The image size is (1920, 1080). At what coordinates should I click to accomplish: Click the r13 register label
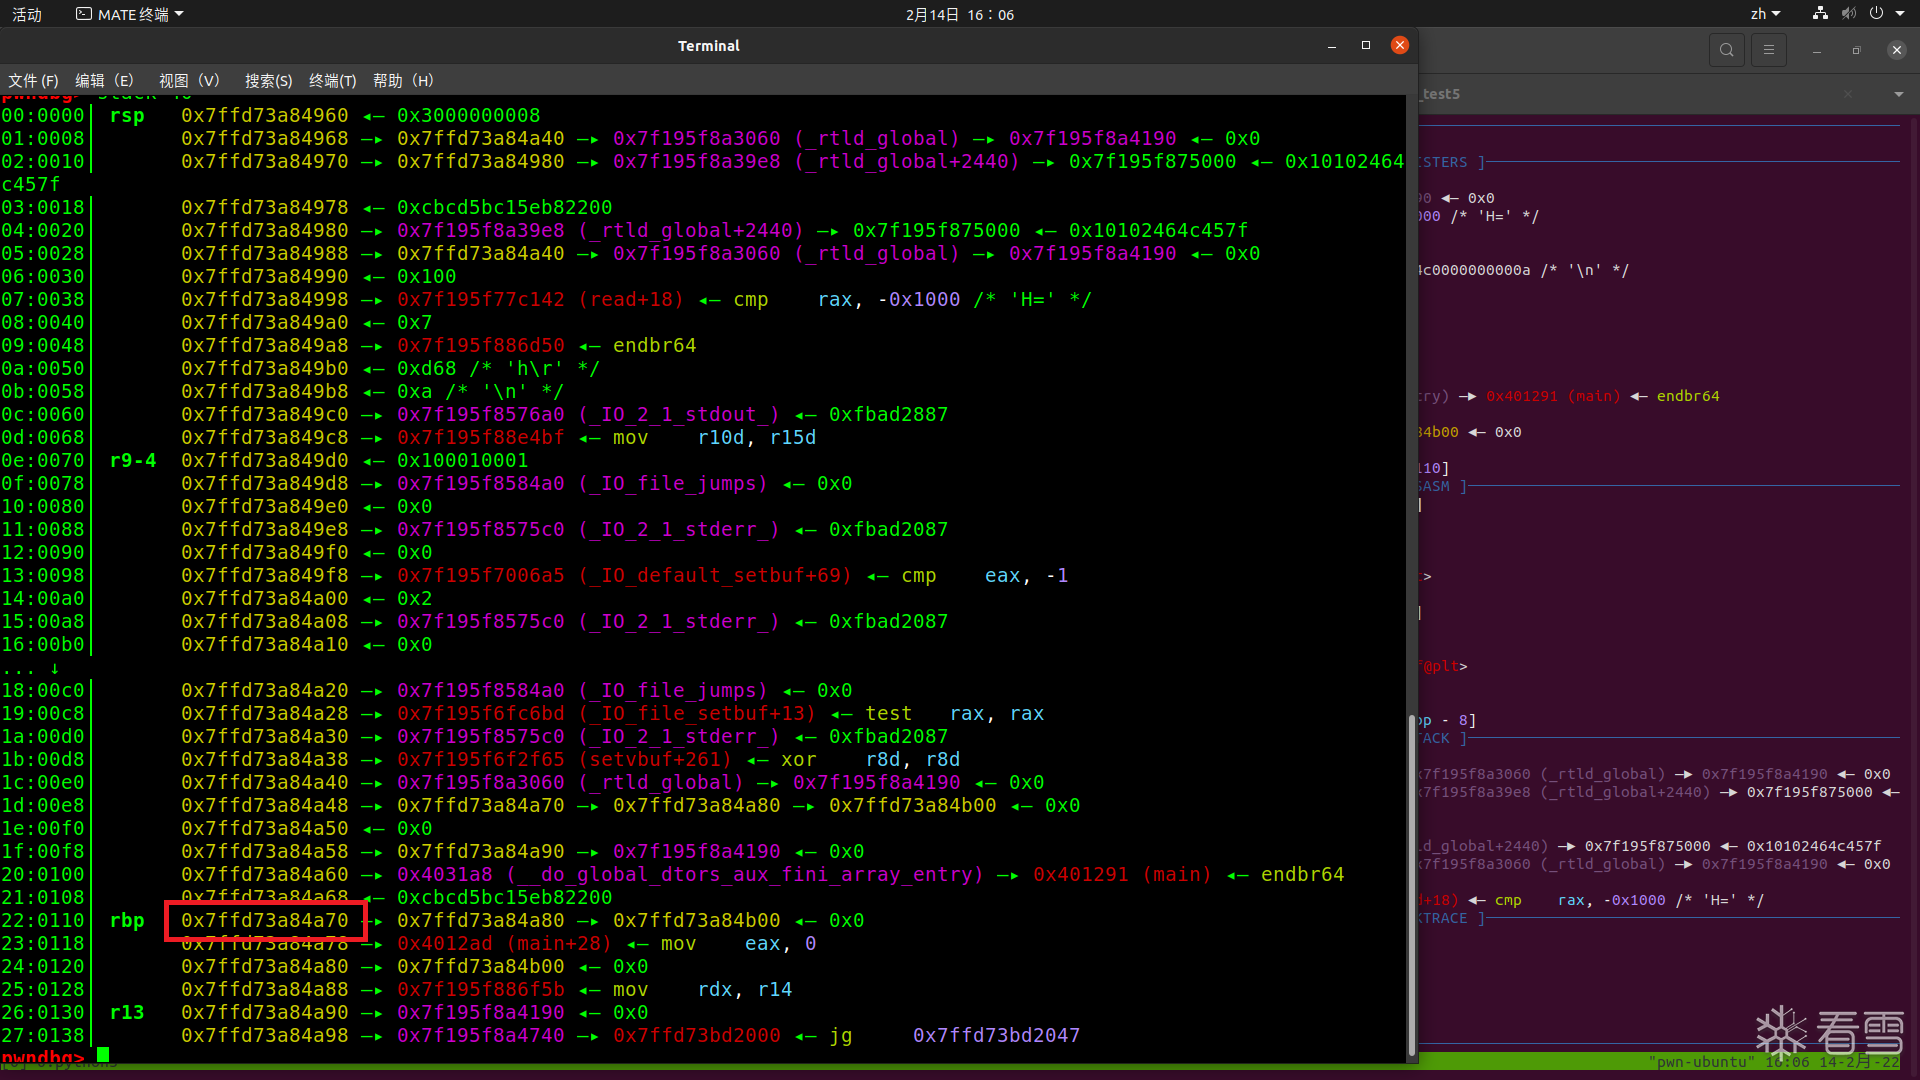click(127, 1012)
